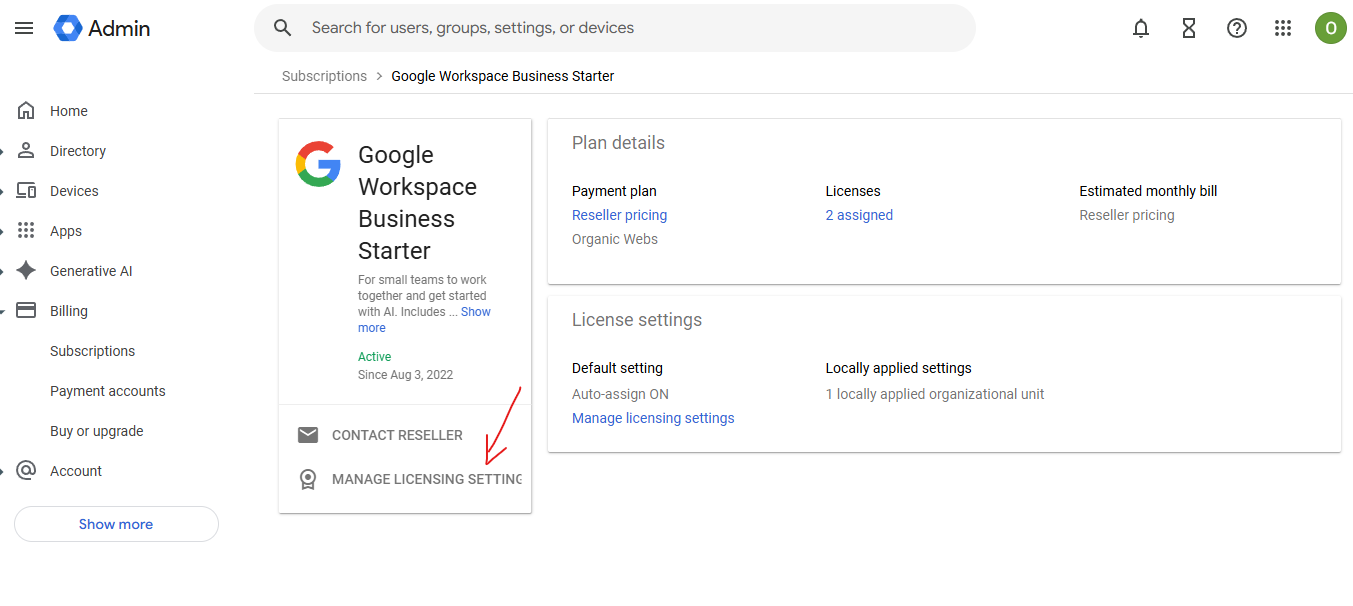Open the Help question mark icon
Screen dimensions: 1353x606
[1237, 28]
